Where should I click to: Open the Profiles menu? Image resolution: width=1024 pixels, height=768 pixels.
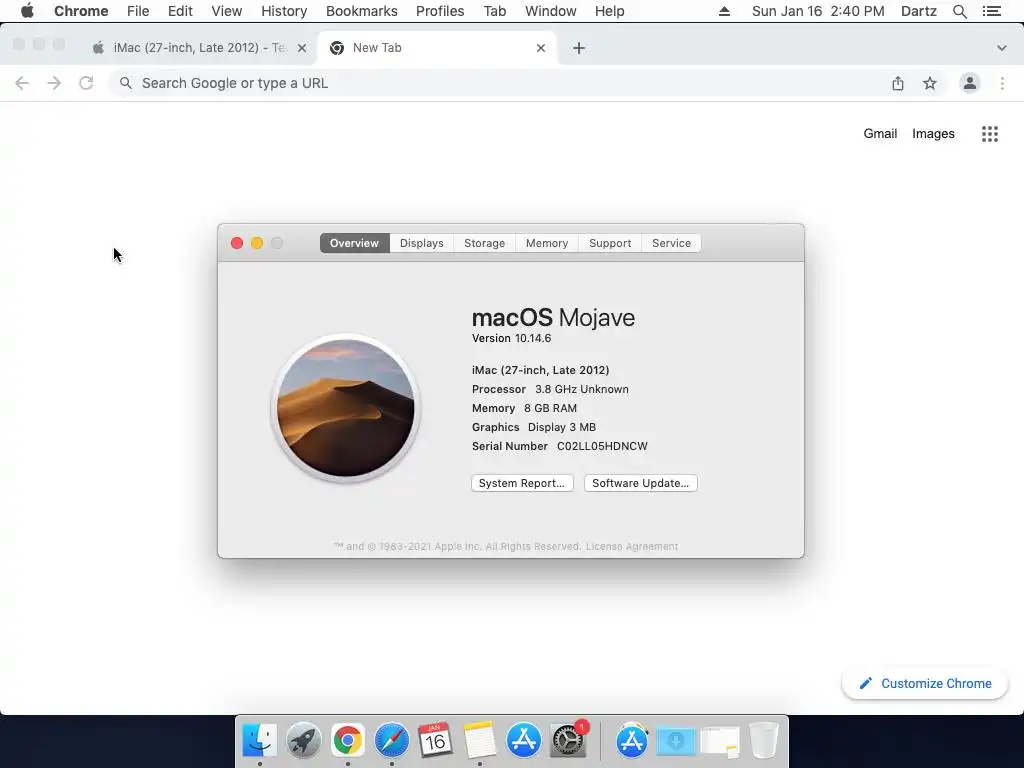point(440,11)
